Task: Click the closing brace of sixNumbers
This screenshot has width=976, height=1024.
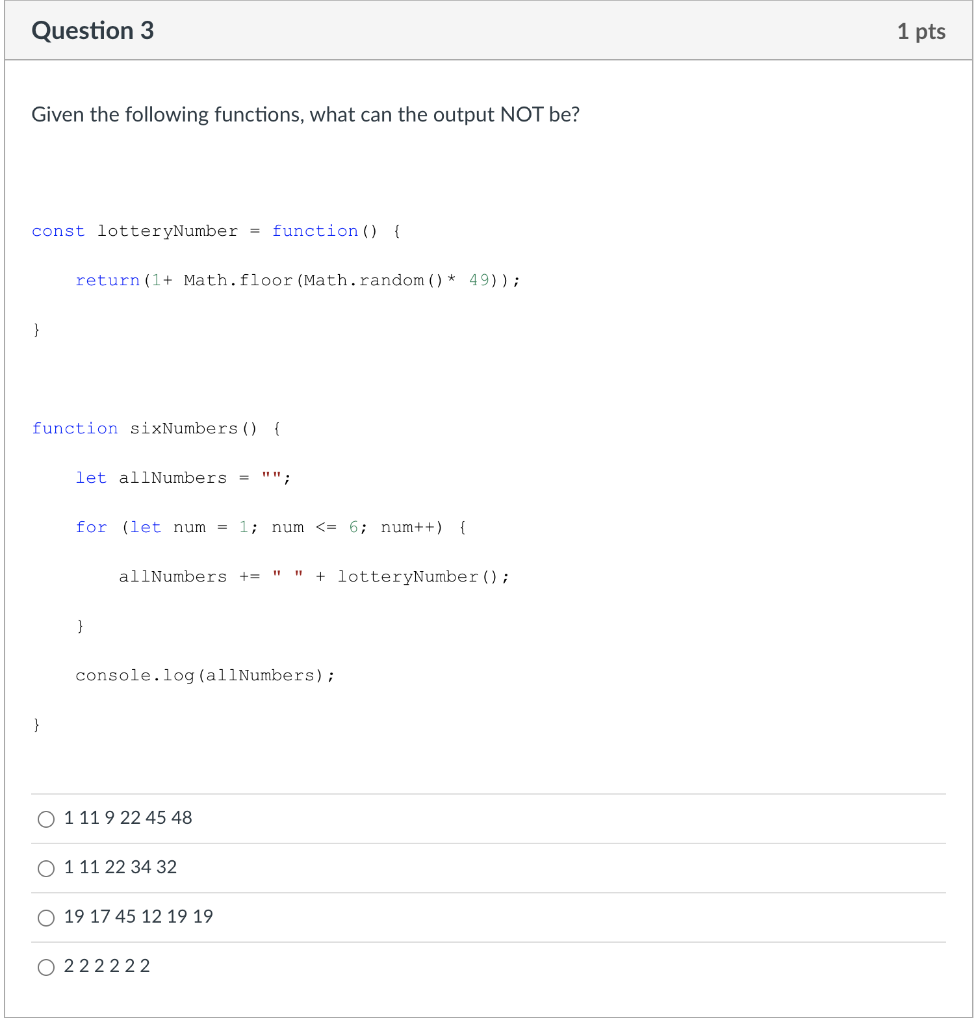Action: pyautogui.click(x=35, y=724)
